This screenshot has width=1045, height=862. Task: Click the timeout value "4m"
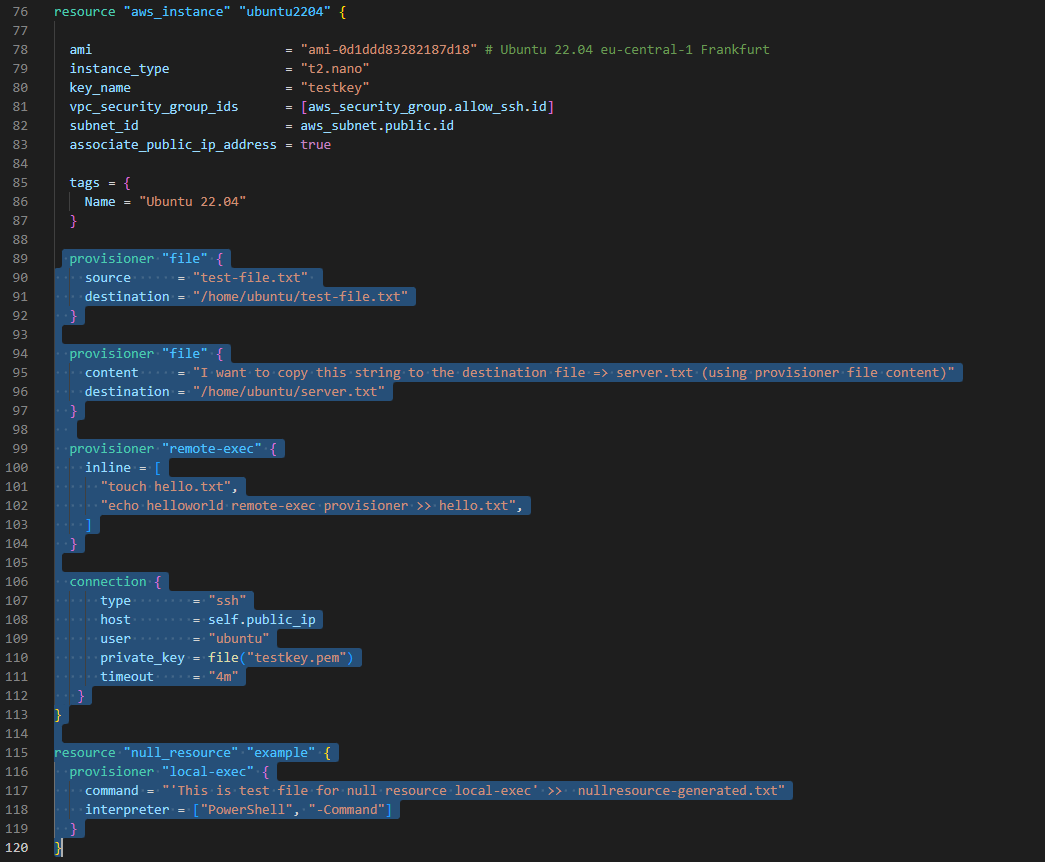[x=223, y=677]
